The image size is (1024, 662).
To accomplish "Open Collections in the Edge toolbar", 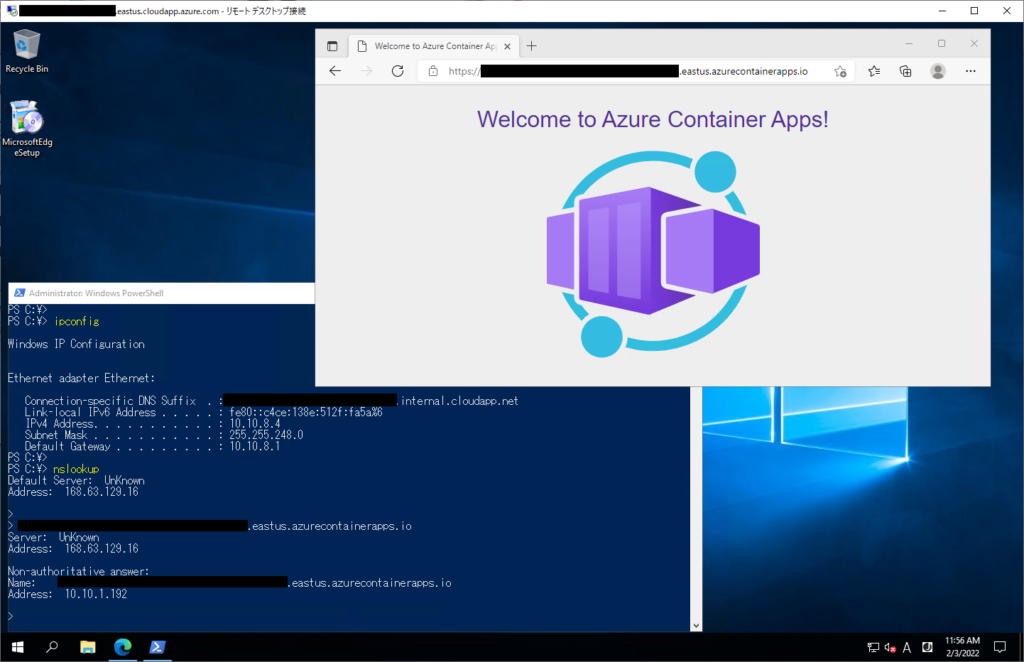I will (903, 71).
